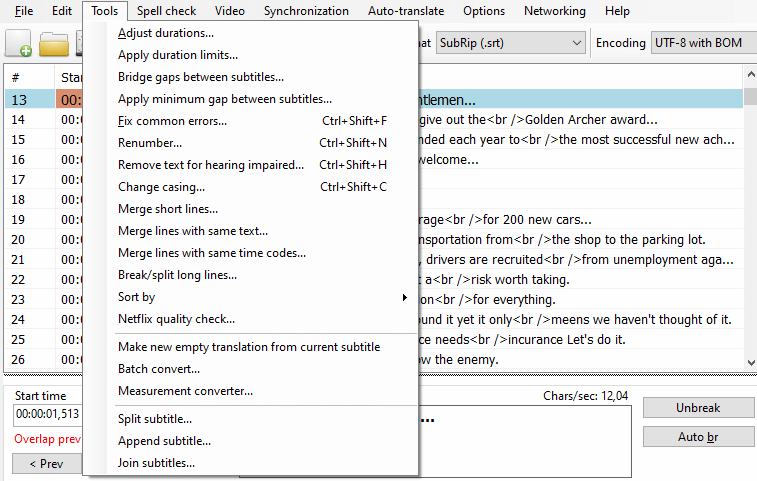
Task: Click the New subtitle file icon
Action: click(x=18, y=43)
